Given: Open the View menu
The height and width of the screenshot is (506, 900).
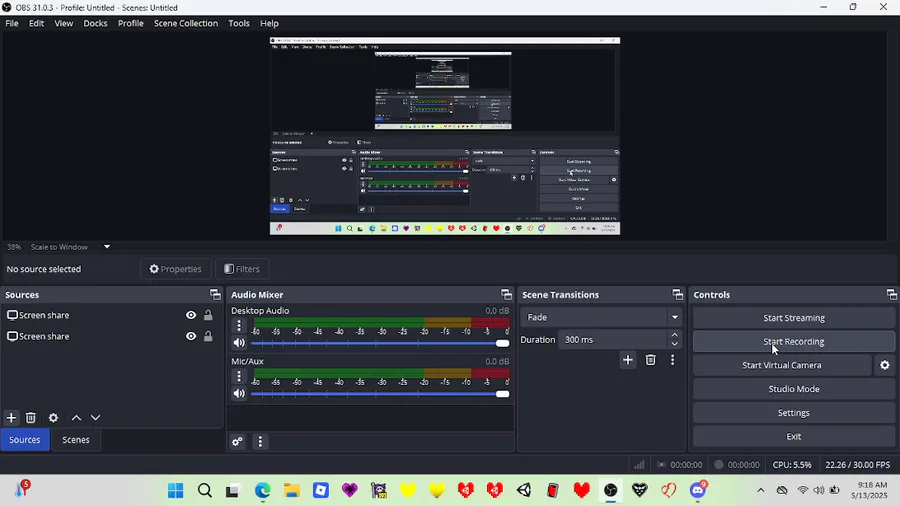Looking at the screenshot, I should pos(63,24).
